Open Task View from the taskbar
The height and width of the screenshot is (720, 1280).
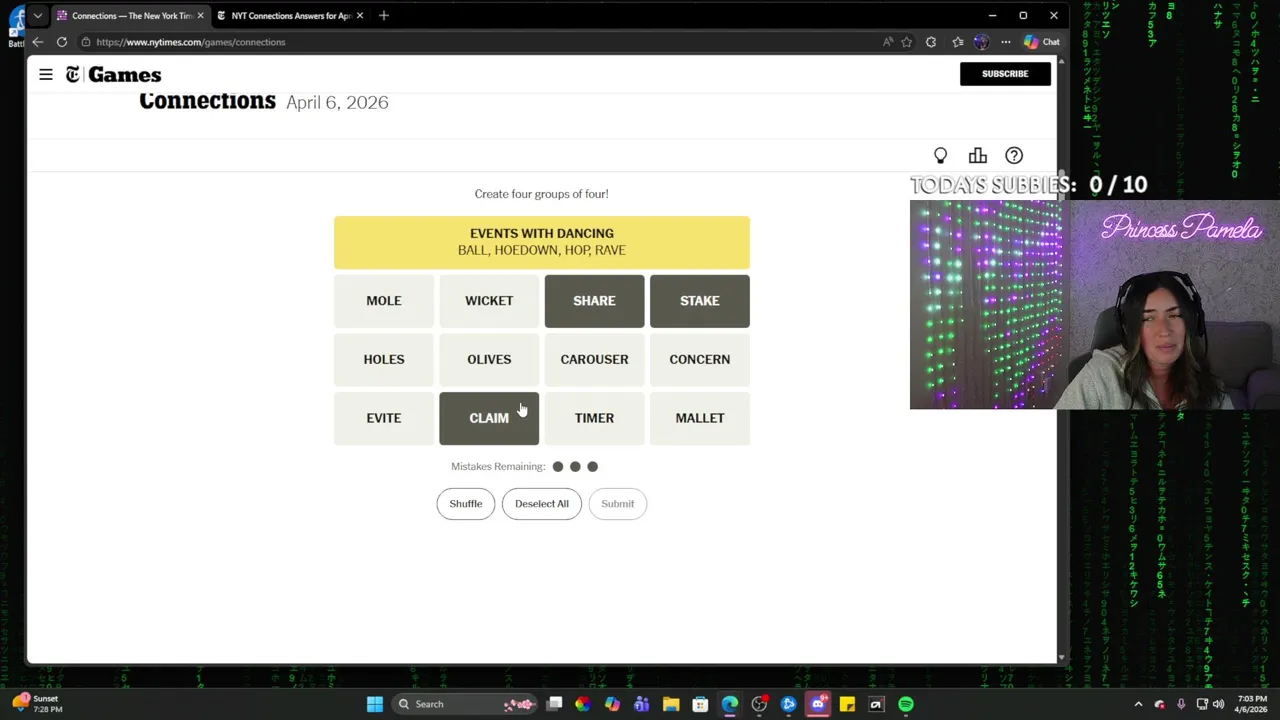(554, 704)
